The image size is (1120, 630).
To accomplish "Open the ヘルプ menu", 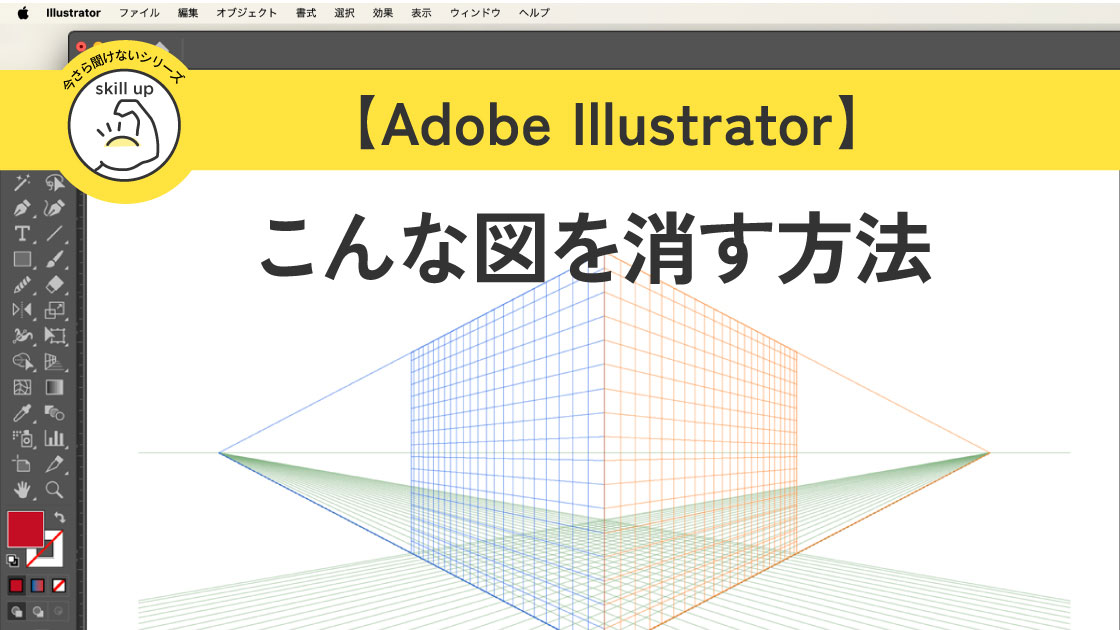I will point(534,13).
